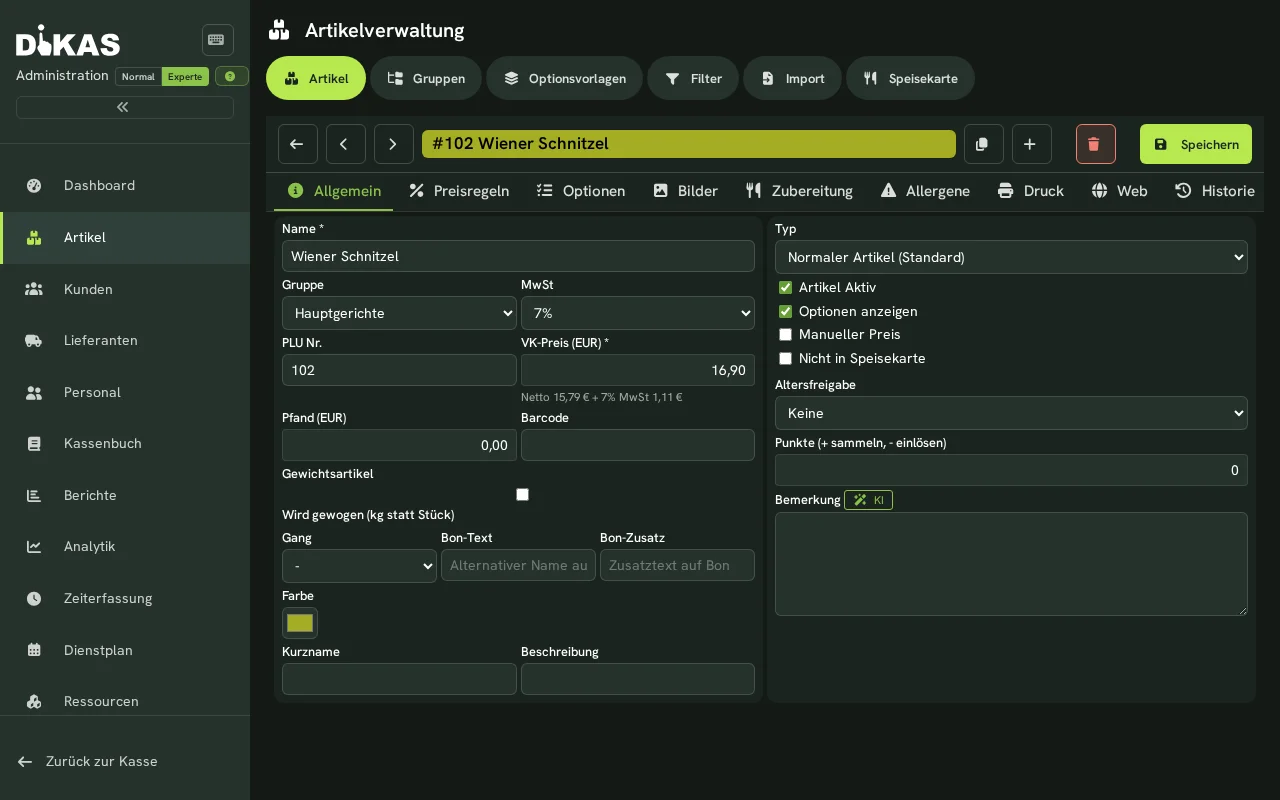Open the Altersfreigabe dropdown
The image size is (1280, 800).
(x=1011, y=413)
